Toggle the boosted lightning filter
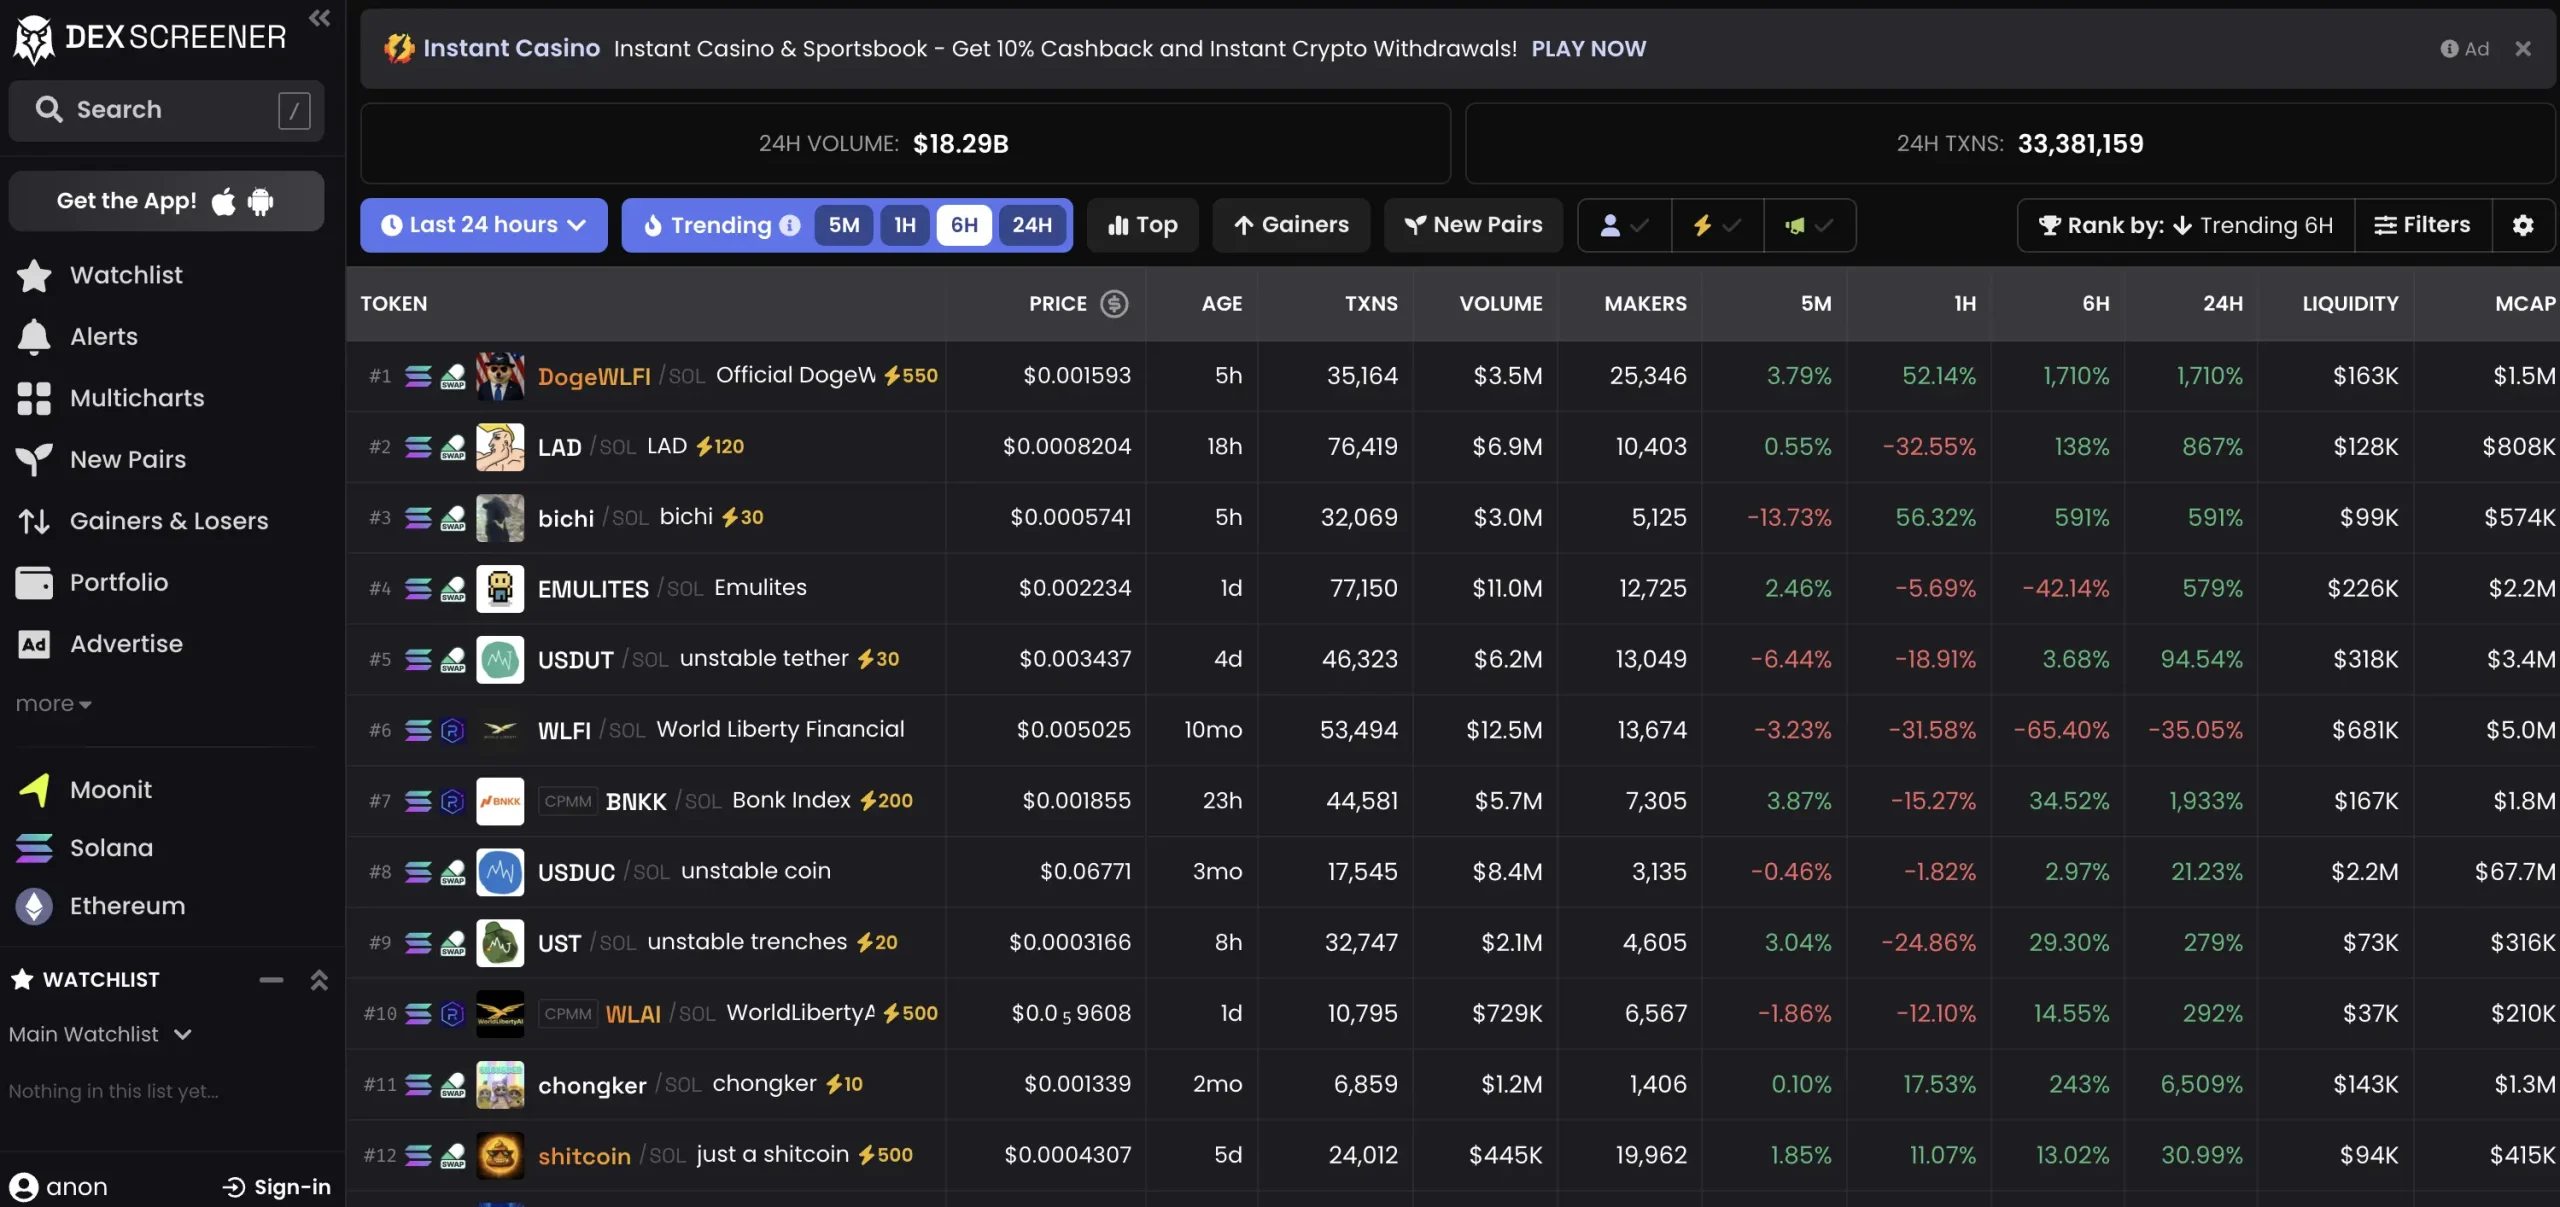 point(1717,225)
